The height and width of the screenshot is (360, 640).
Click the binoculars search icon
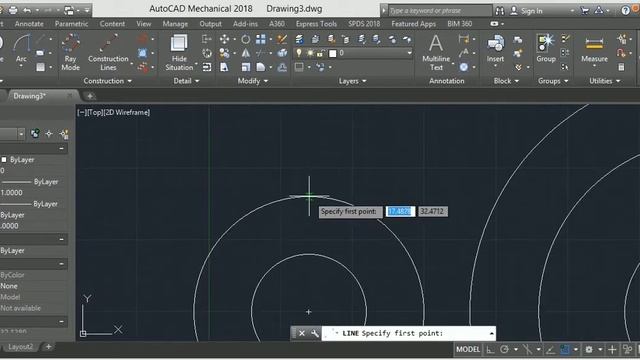click(500, 11)
